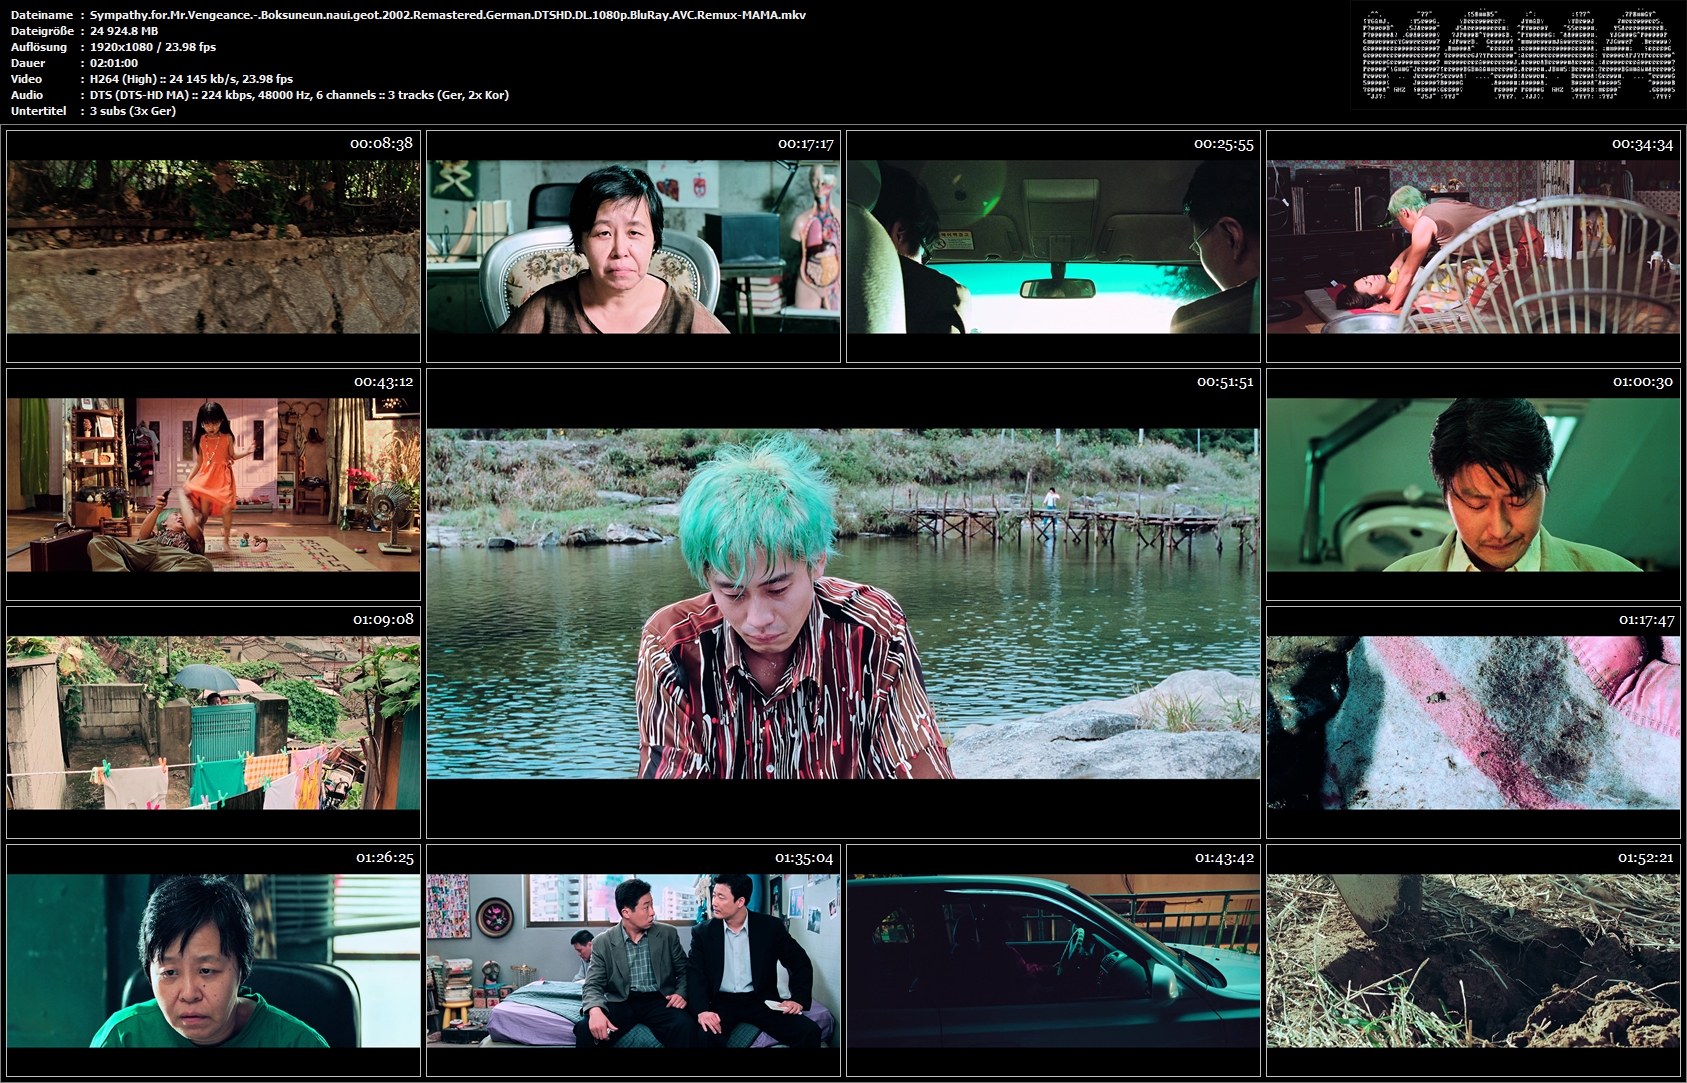Open thumbnail at timestamp 01:35:04
Image resolution: width=1687 pixels, height=1083 pixels.
point(633,960)
